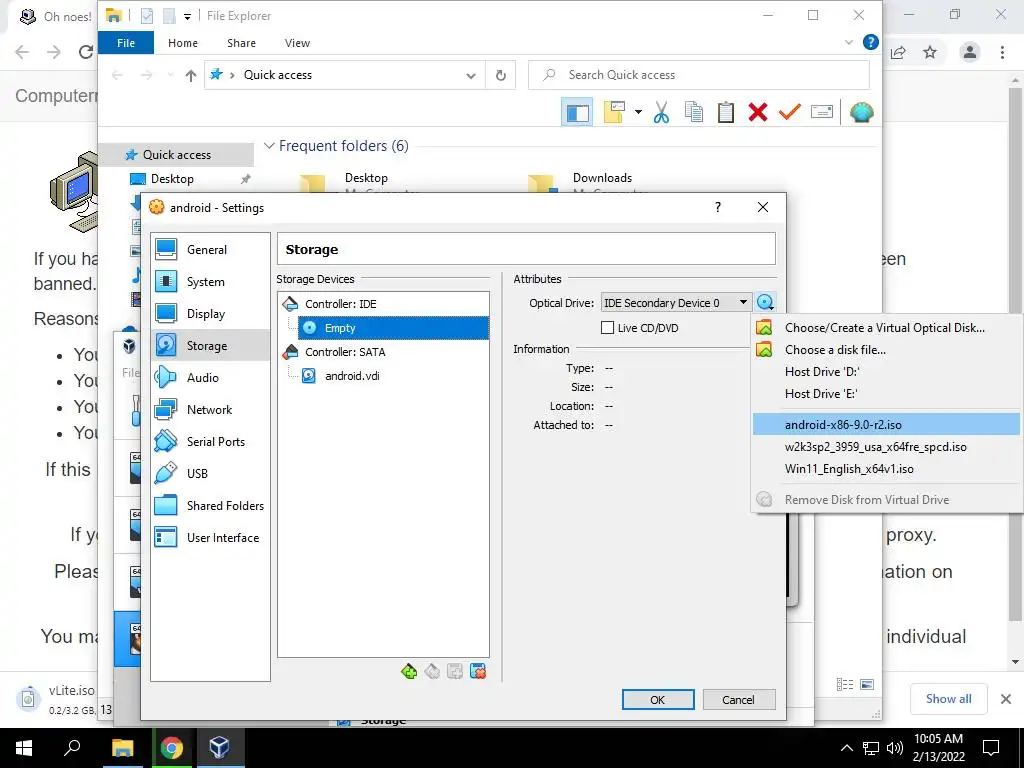This screenshot has width=1024, height=768.
Task: Click the orange checkmark icon in File Explorer
Action: pos(790,112)
